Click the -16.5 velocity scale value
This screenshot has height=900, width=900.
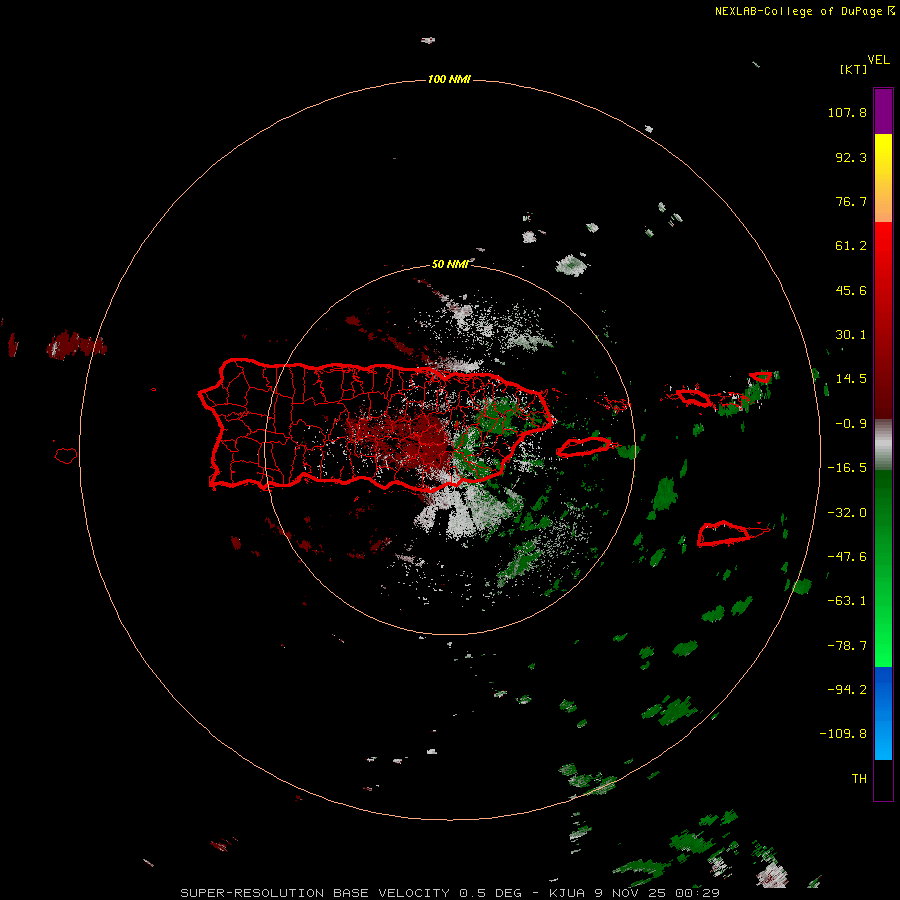847,468
